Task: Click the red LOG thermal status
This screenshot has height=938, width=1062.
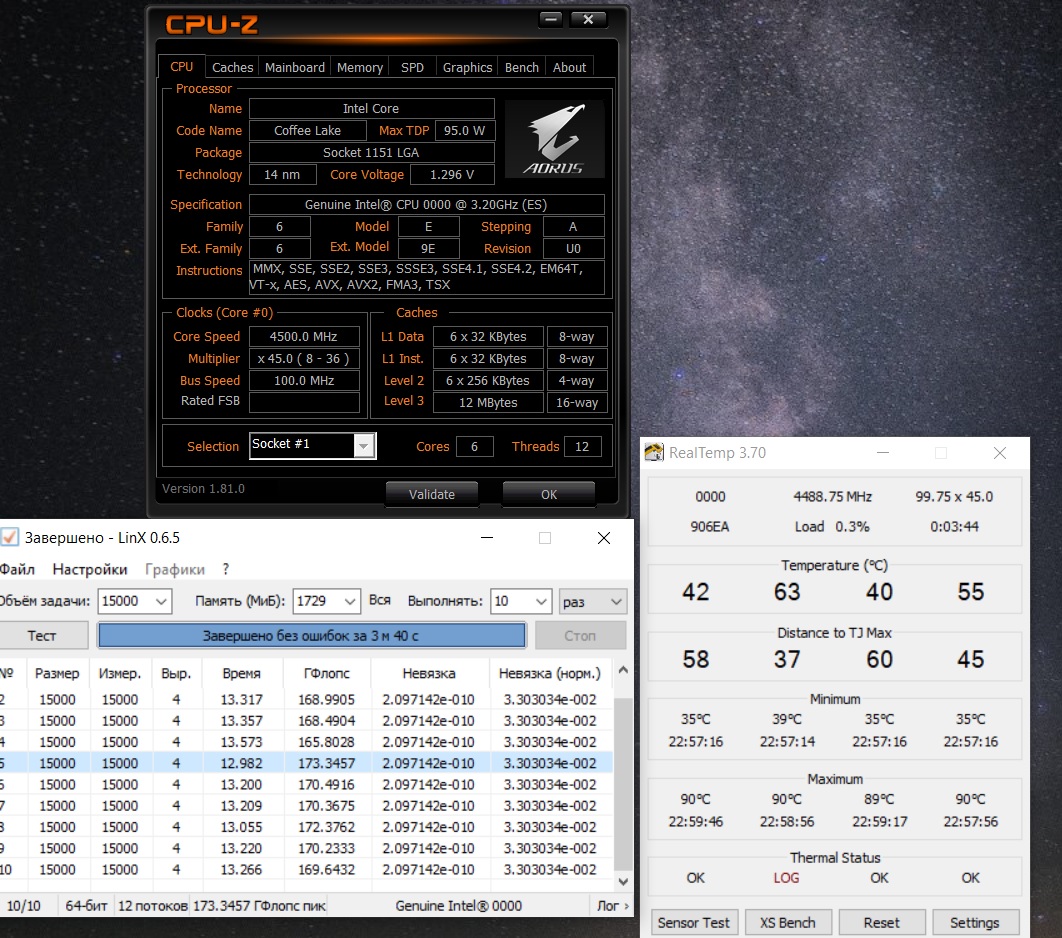Action: pyautogui.click(x=786, y=878)
